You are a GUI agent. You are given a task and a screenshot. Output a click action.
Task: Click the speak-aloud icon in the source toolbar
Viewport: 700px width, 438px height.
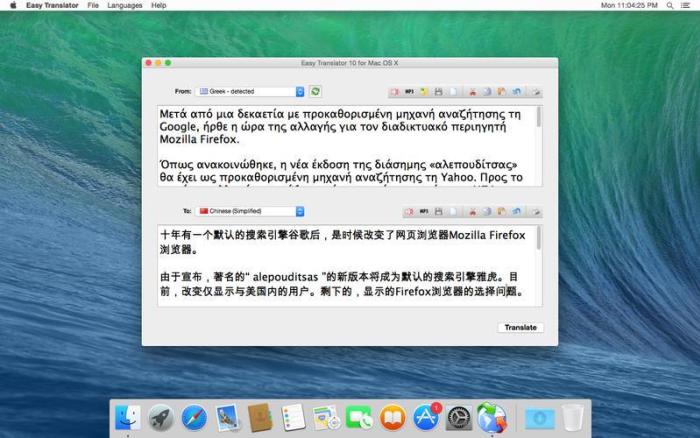click(395, 92)
